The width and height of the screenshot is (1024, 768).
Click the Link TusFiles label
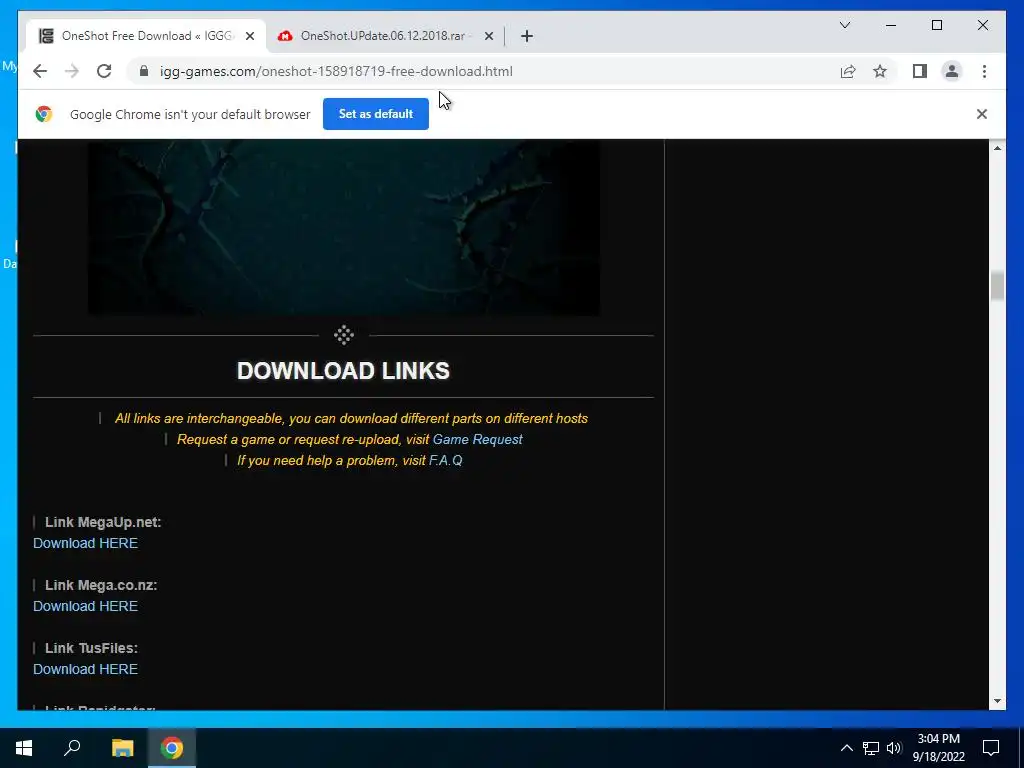tap(91, 648)
